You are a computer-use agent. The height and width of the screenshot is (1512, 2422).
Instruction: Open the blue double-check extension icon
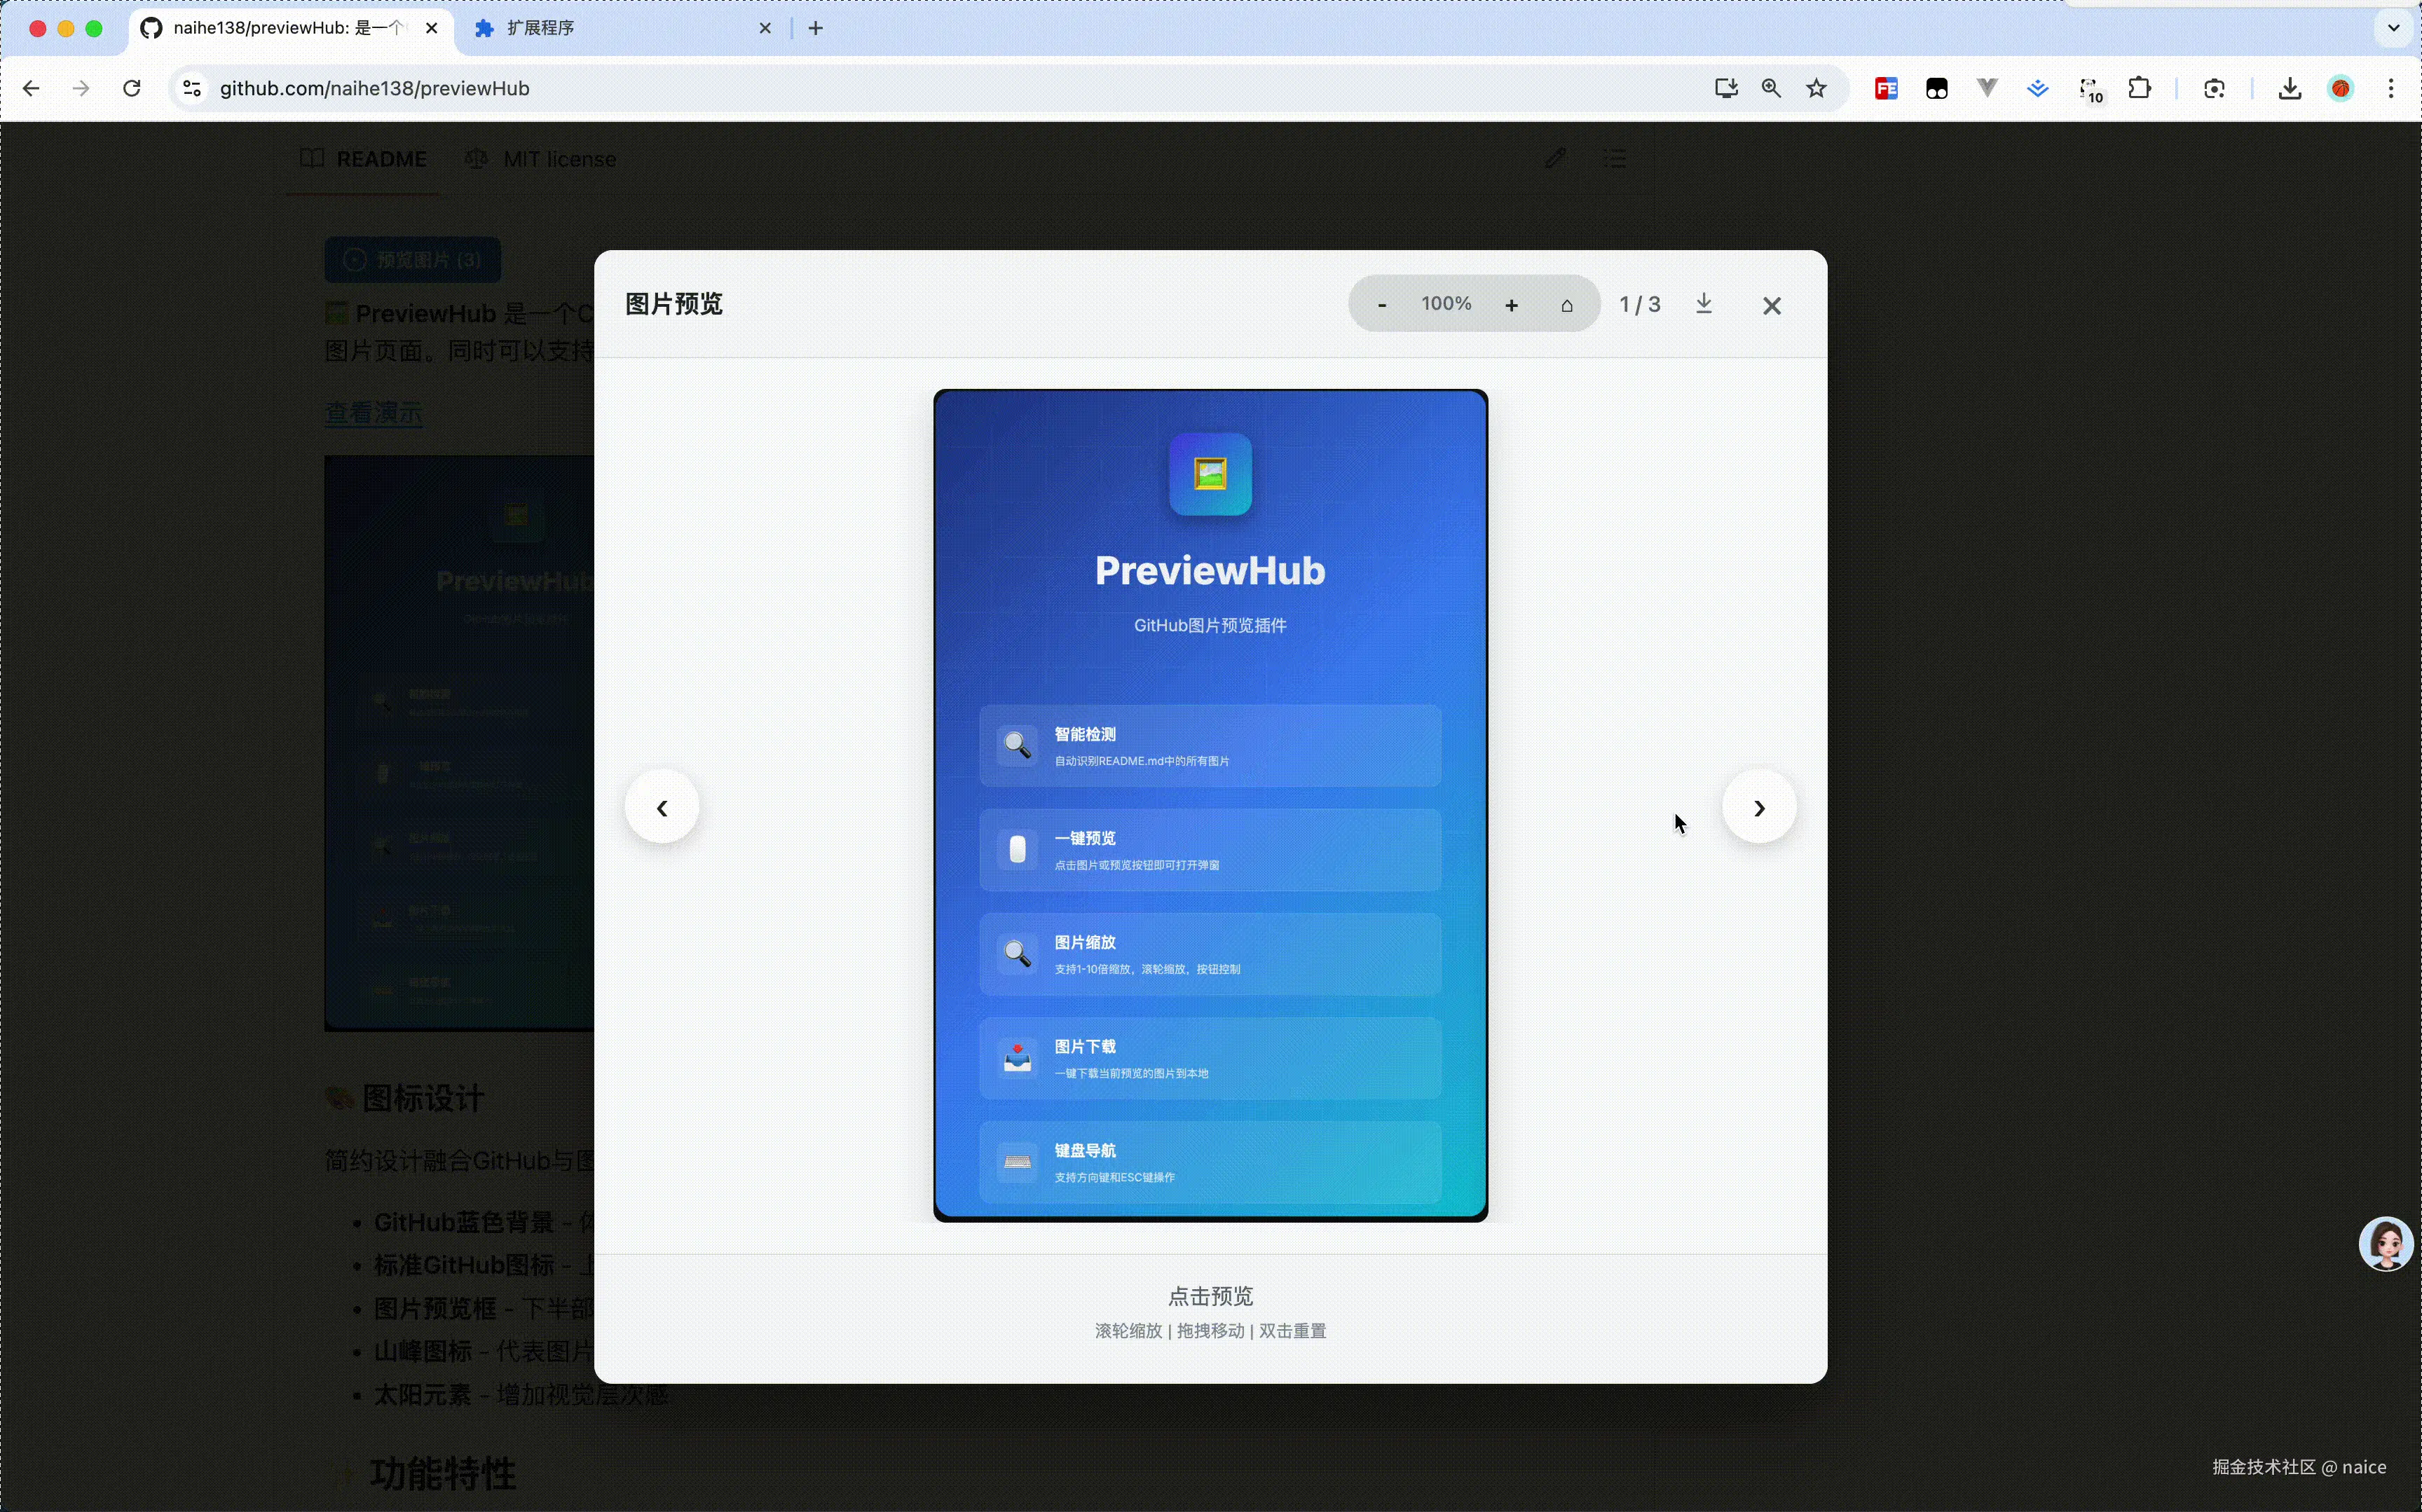2038,89
